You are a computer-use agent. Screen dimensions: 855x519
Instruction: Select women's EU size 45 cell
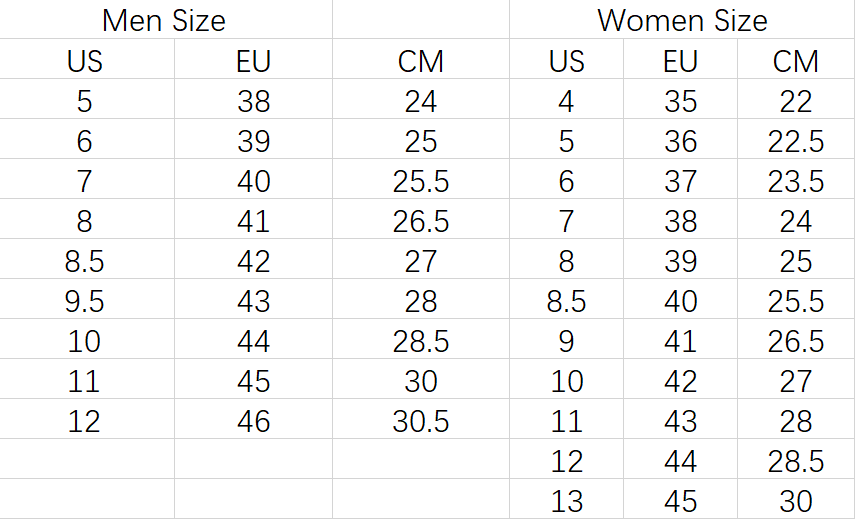(x=680, y=501)
